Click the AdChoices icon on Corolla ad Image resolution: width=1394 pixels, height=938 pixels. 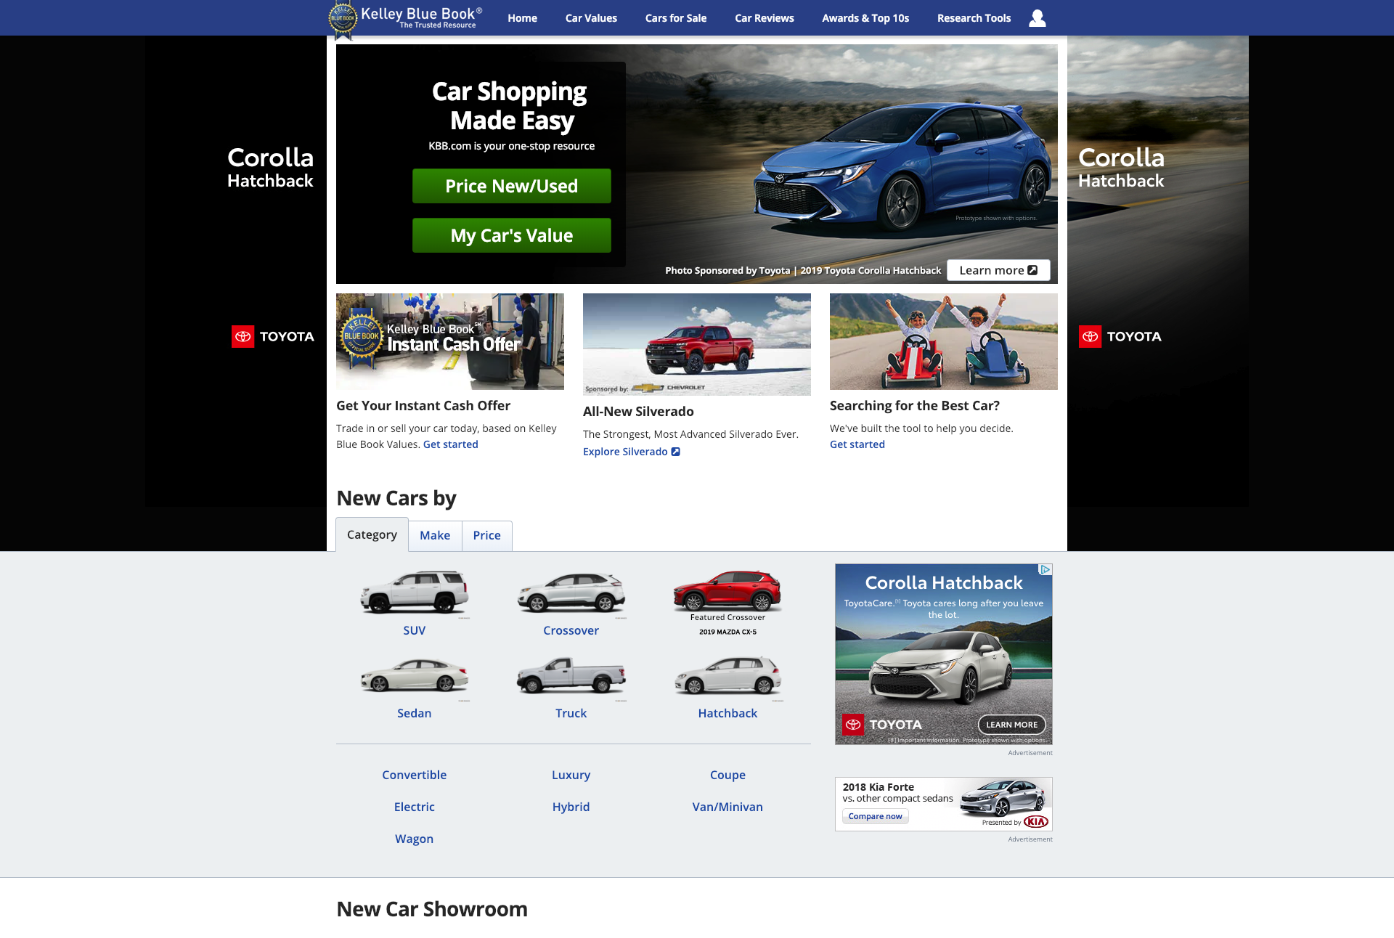pyautogui.click(x=1045, y=569)
